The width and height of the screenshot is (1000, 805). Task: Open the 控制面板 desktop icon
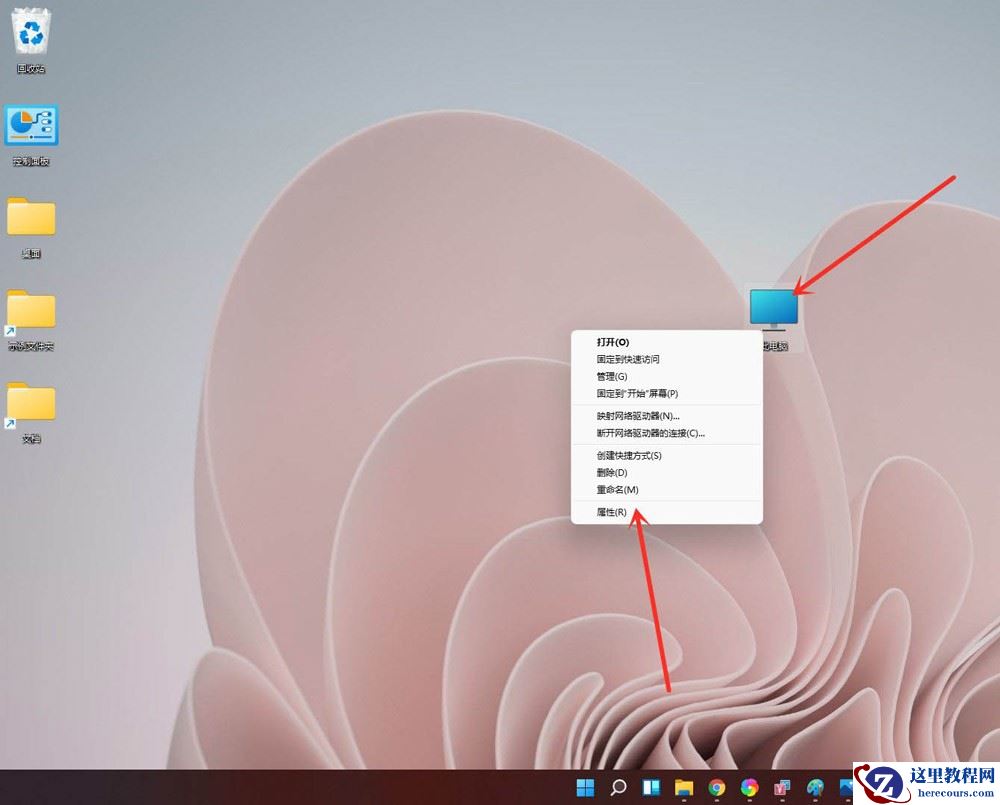click(x=31, y=125)
